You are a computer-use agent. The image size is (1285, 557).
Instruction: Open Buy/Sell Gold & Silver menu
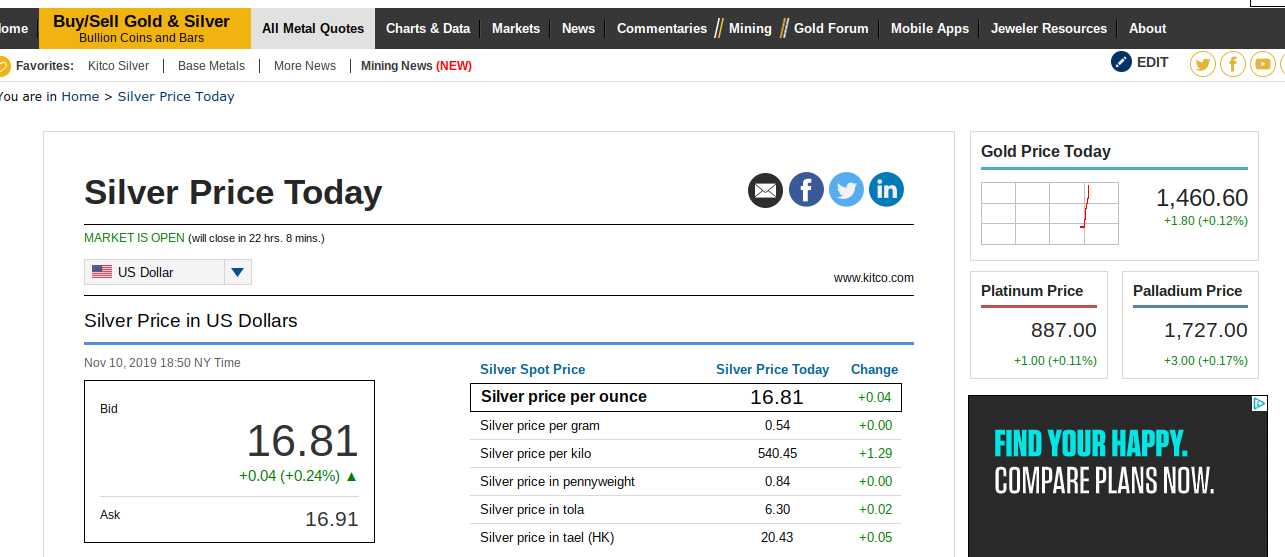[x=145, y=29]
